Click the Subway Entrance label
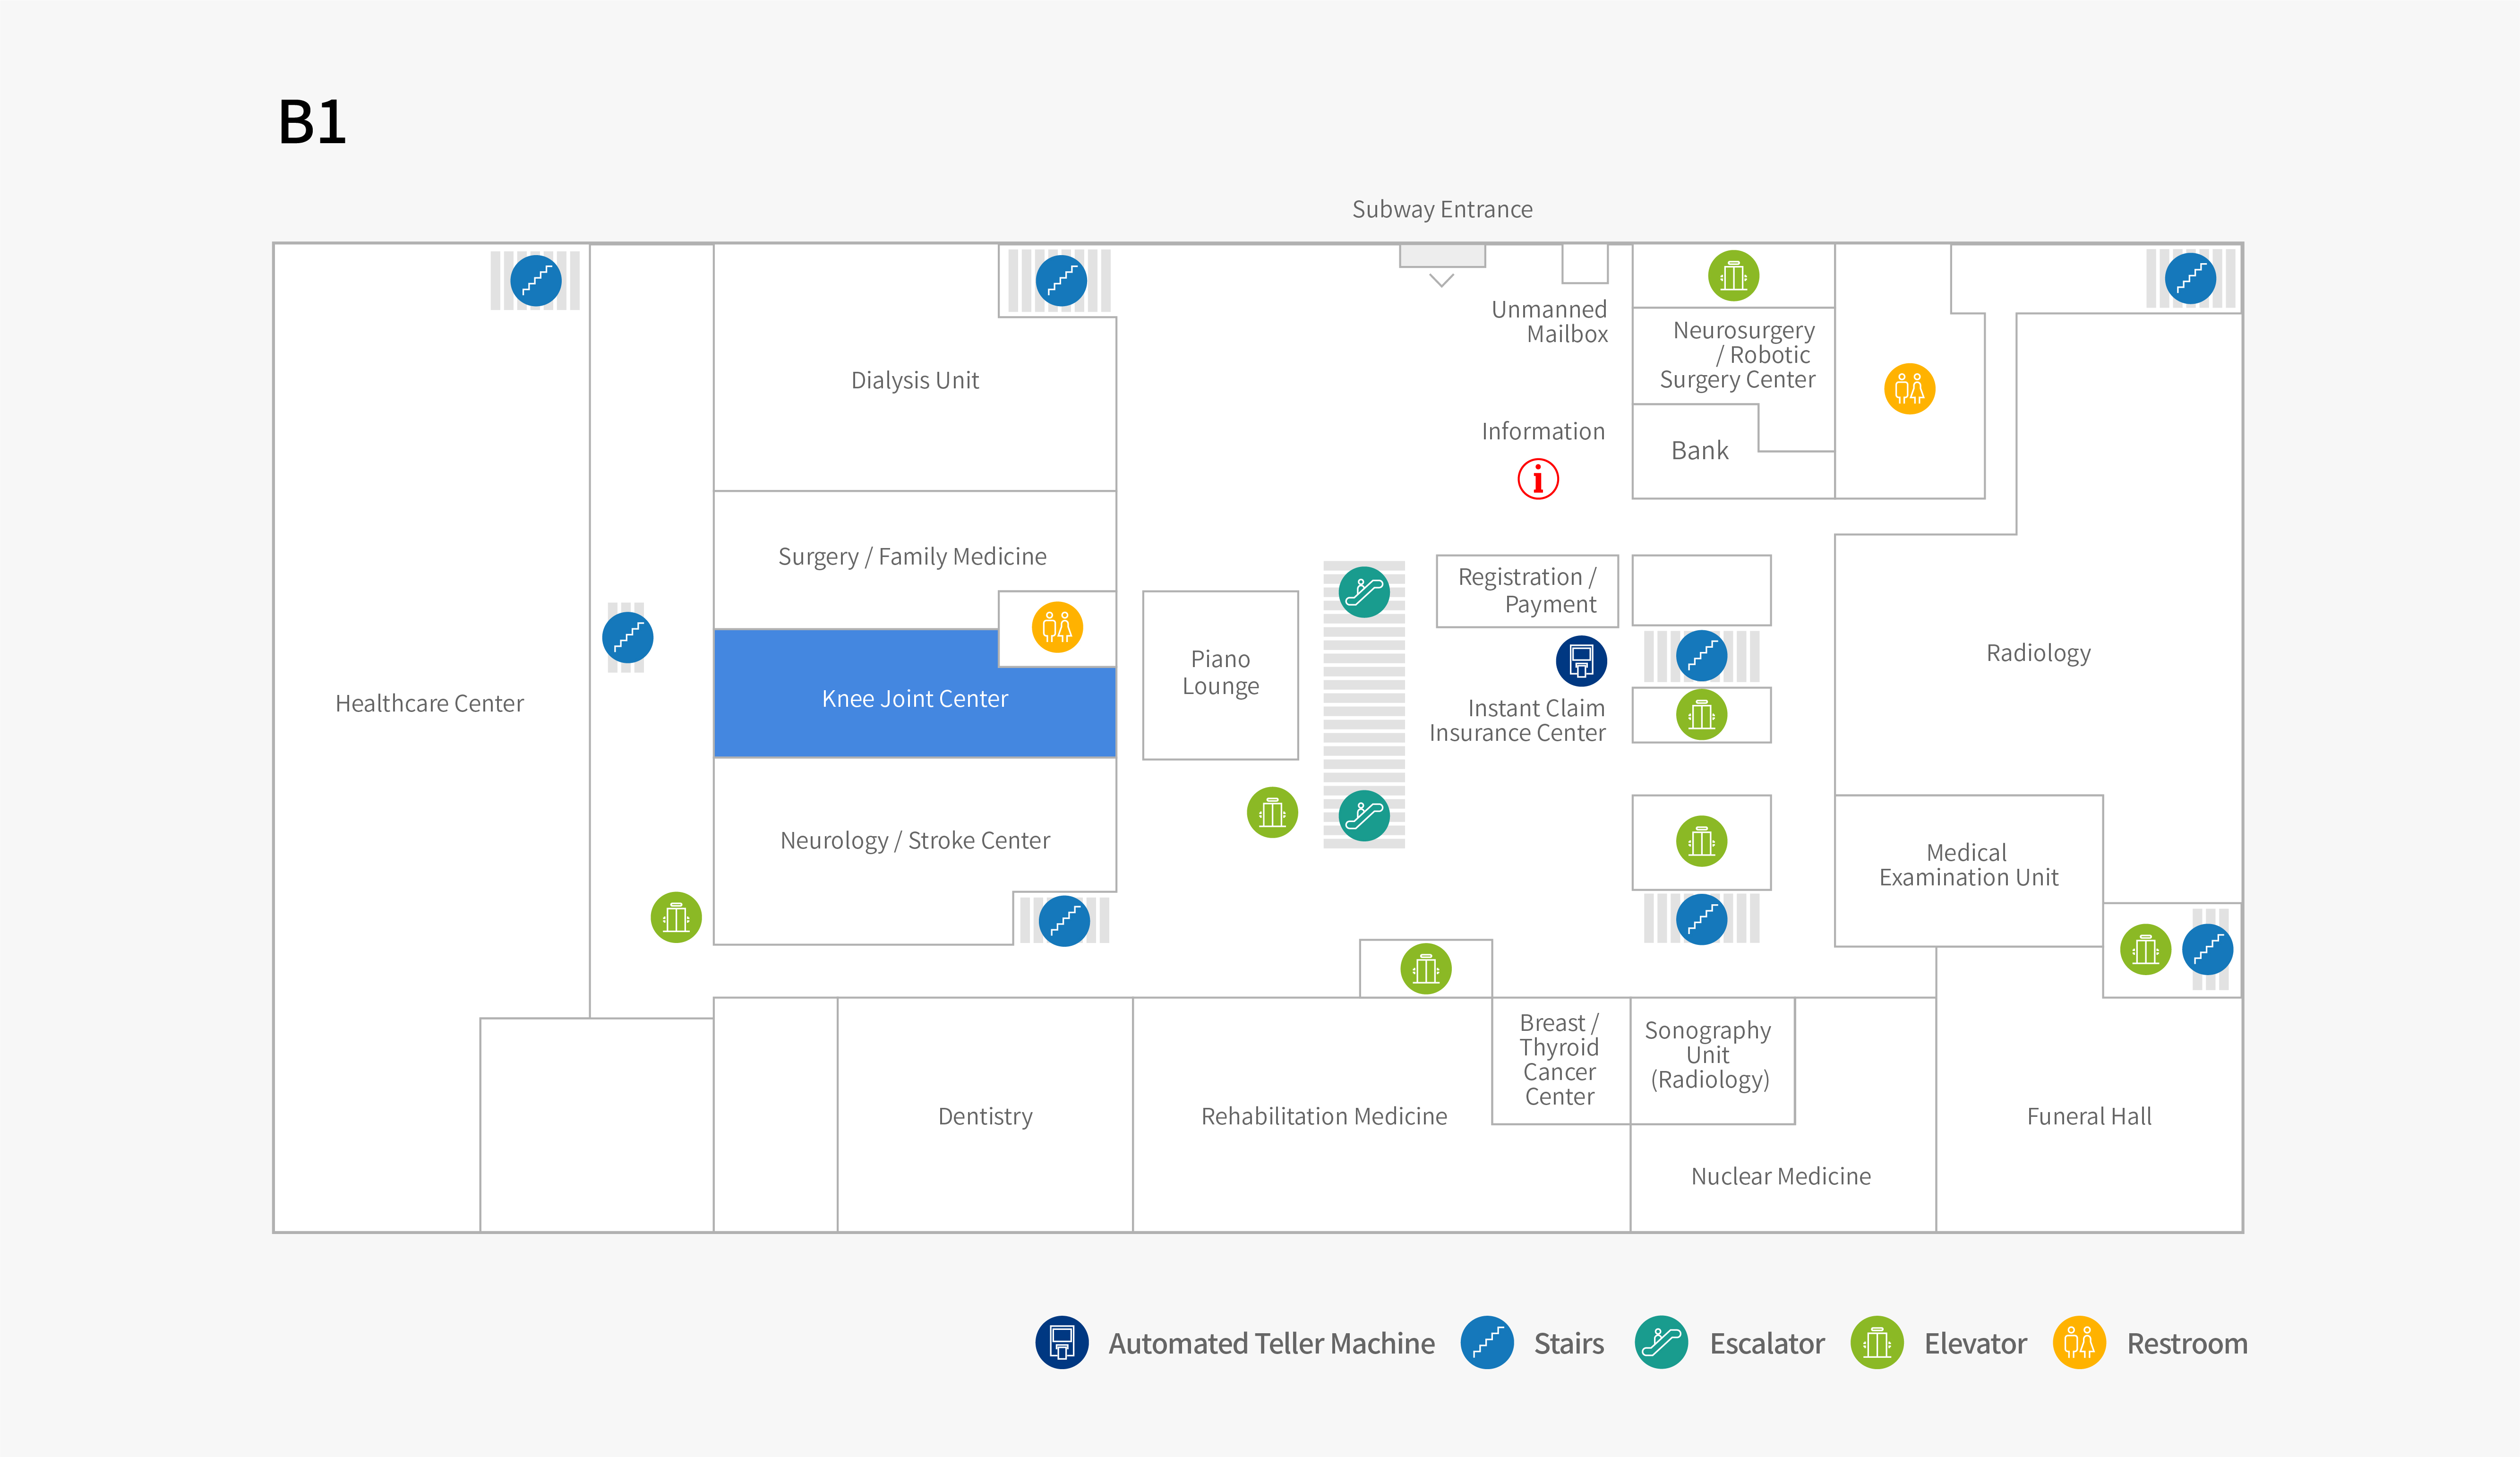This screenshot has height=1457, width=2520. (1442, 210)
